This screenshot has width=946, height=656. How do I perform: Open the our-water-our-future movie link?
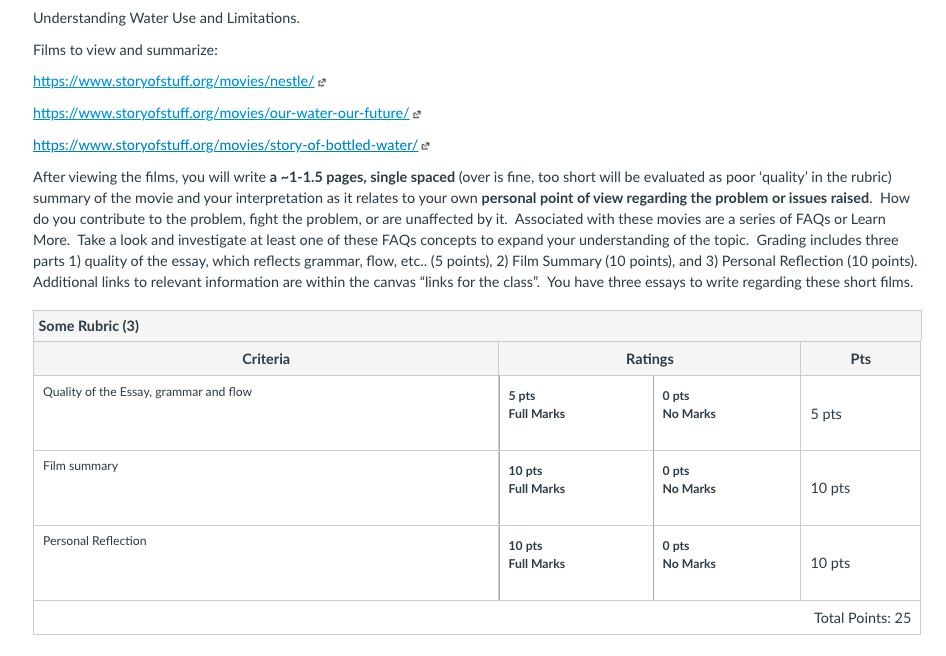click(x=221, y=113)
